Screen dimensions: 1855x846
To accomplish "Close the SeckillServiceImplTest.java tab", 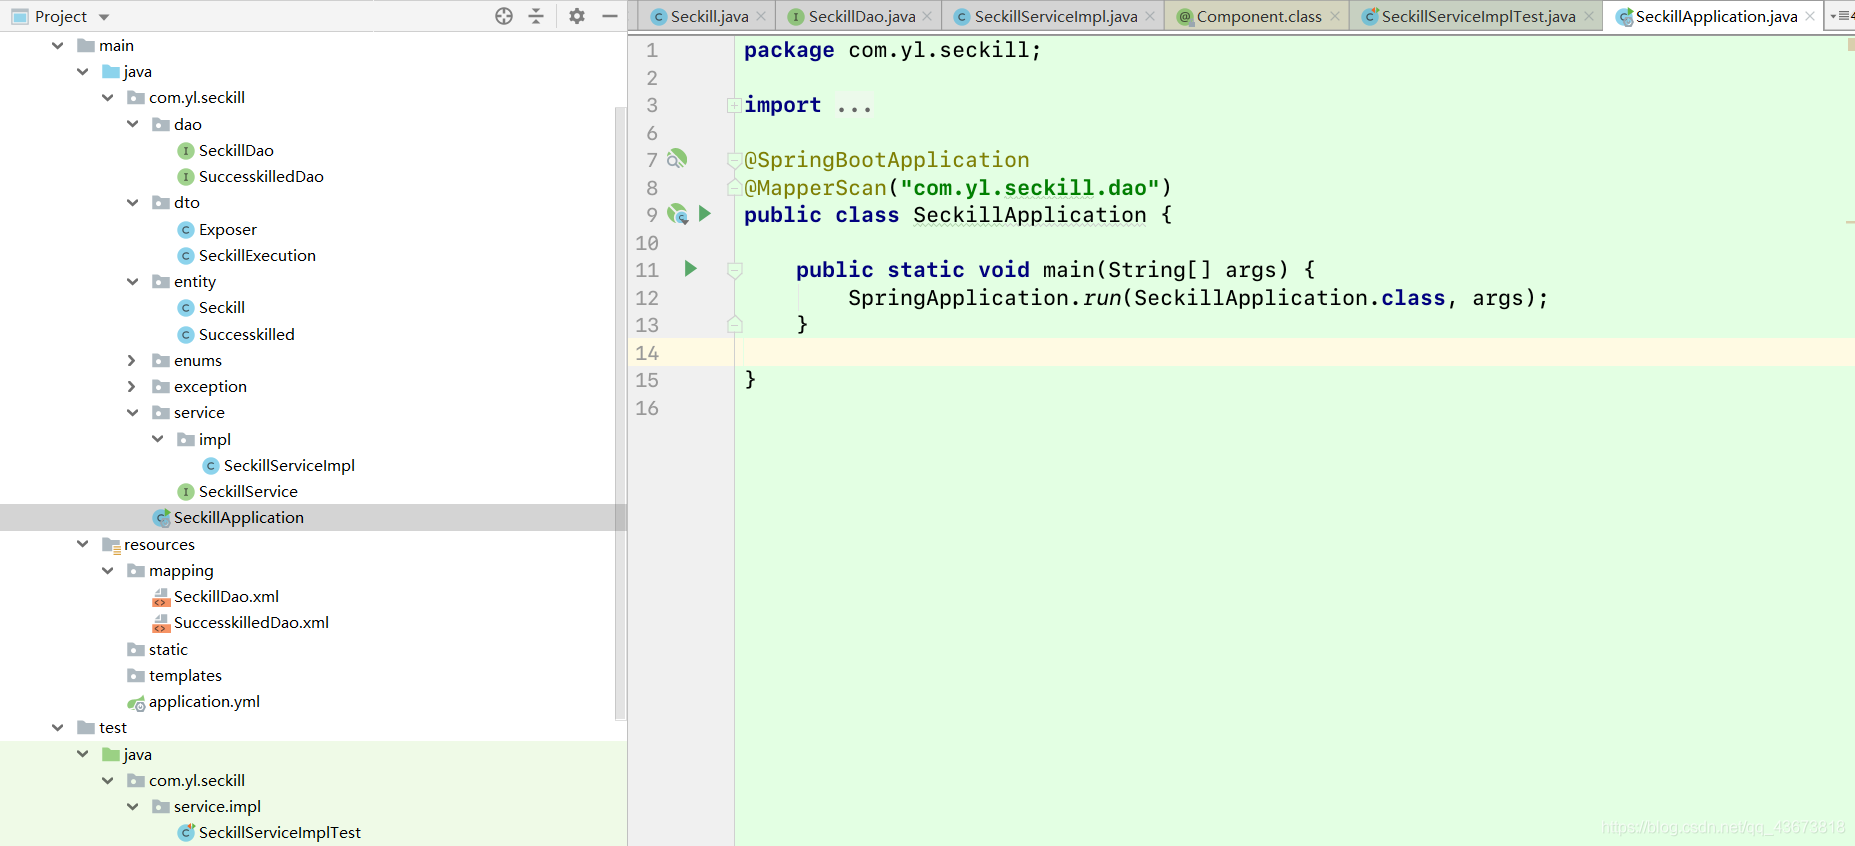I will point(1589,16).
